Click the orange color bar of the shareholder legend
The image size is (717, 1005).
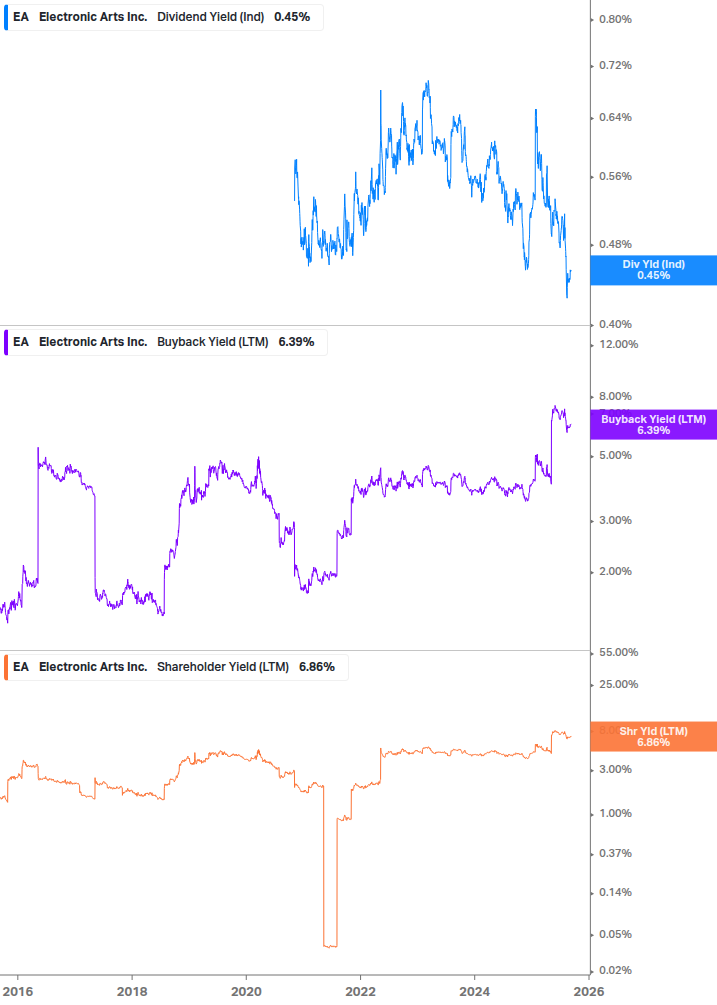(6, 667)
